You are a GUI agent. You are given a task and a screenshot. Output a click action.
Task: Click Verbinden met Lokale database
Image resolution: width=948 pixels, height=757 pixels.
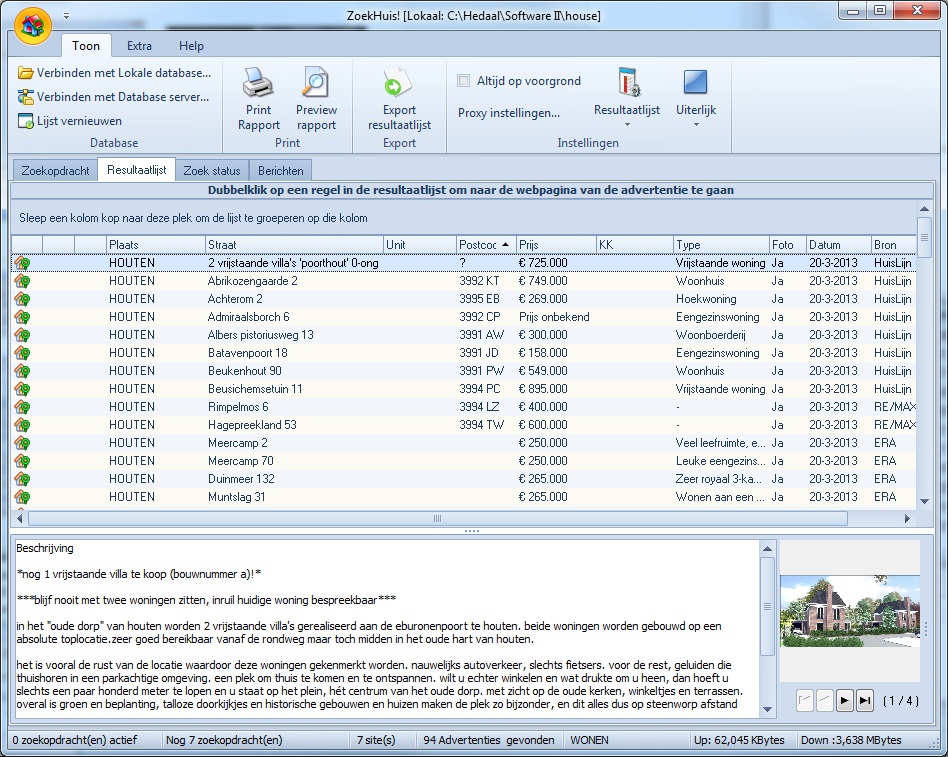[115, 73]
